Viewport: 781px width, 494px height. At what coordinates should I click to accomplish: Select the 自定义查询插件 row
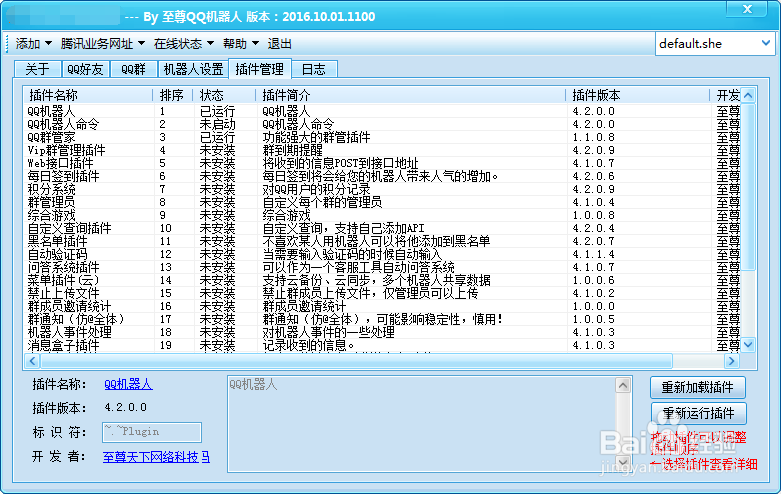point(382,228)
